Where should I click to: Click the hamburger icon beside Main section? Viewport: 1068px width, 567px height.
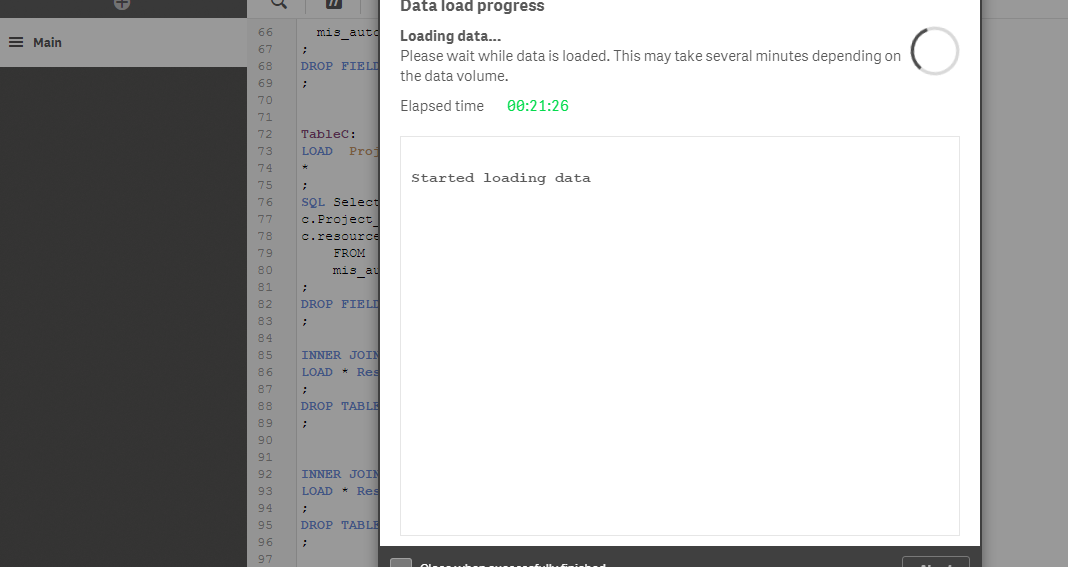(16, 42)
